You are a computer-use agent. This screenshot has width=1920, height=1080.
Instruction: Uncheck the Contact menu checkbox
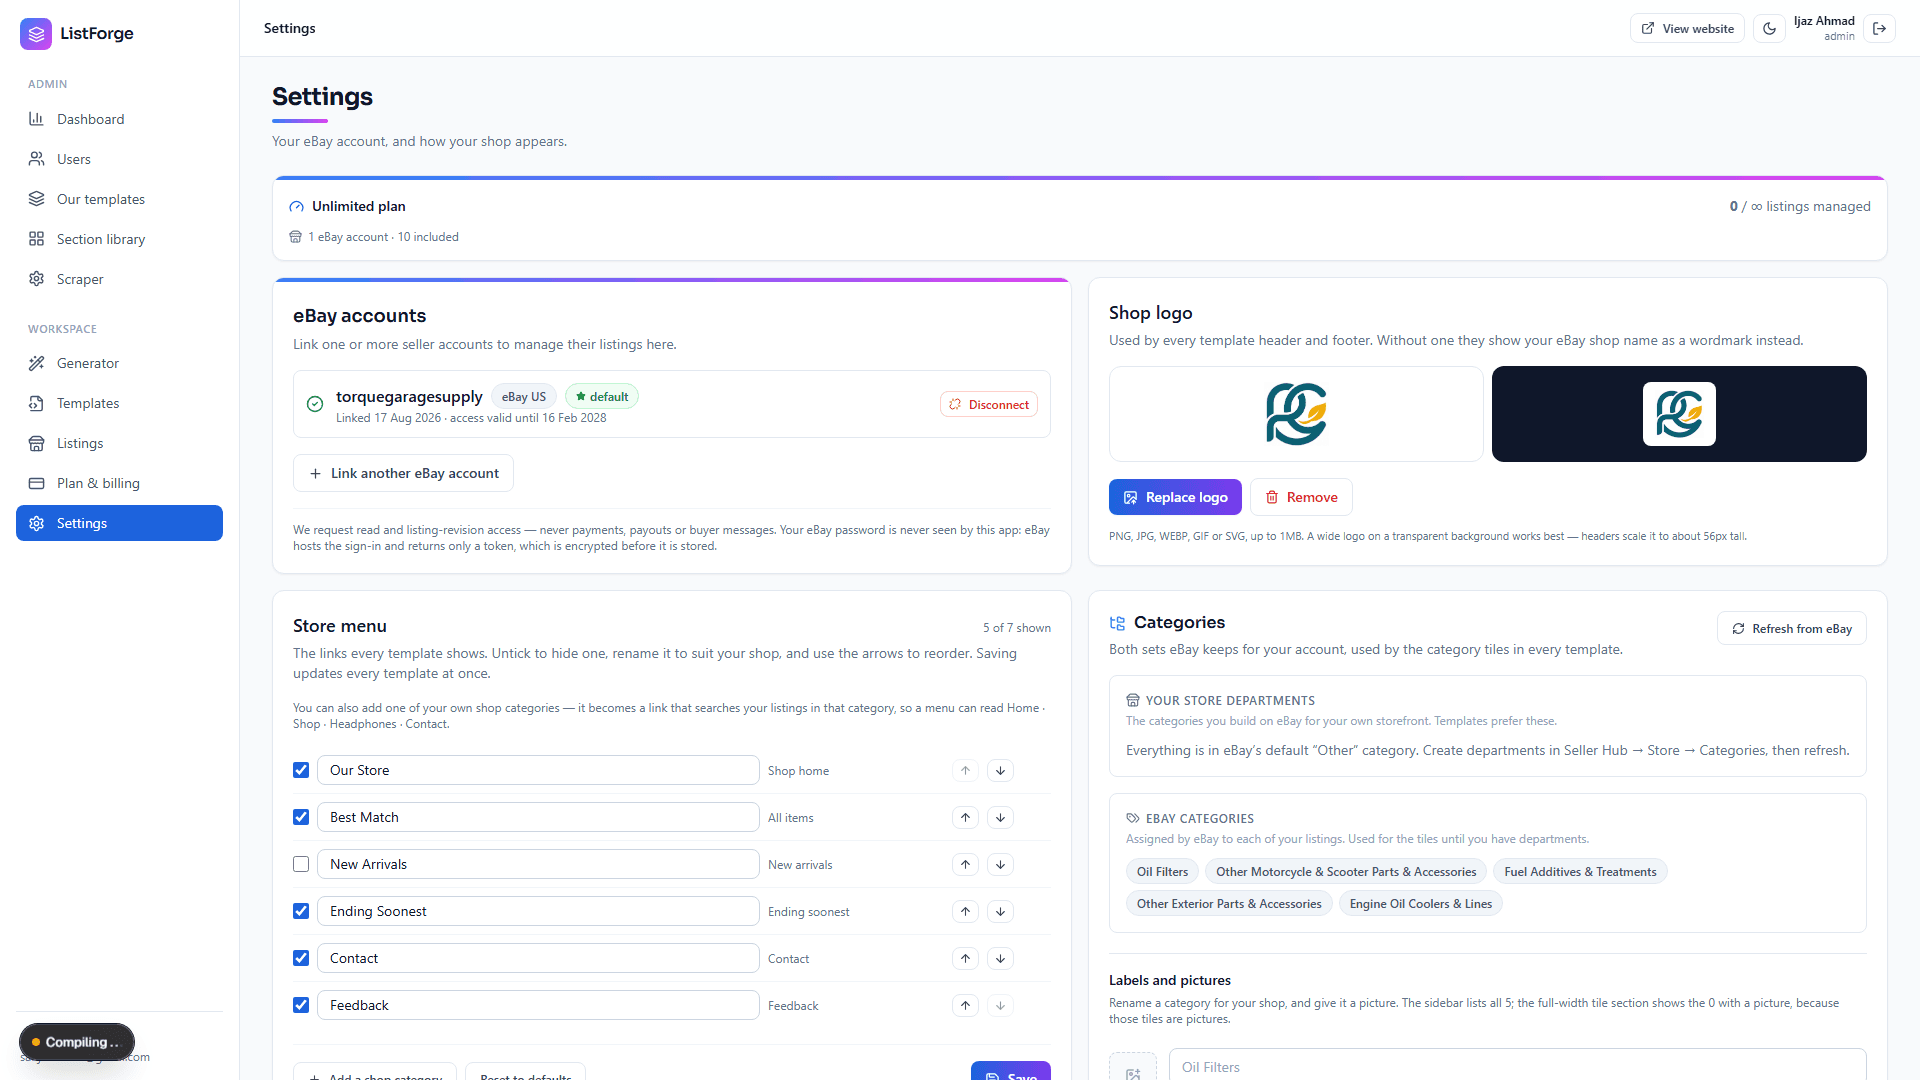[x=301, y=958]
